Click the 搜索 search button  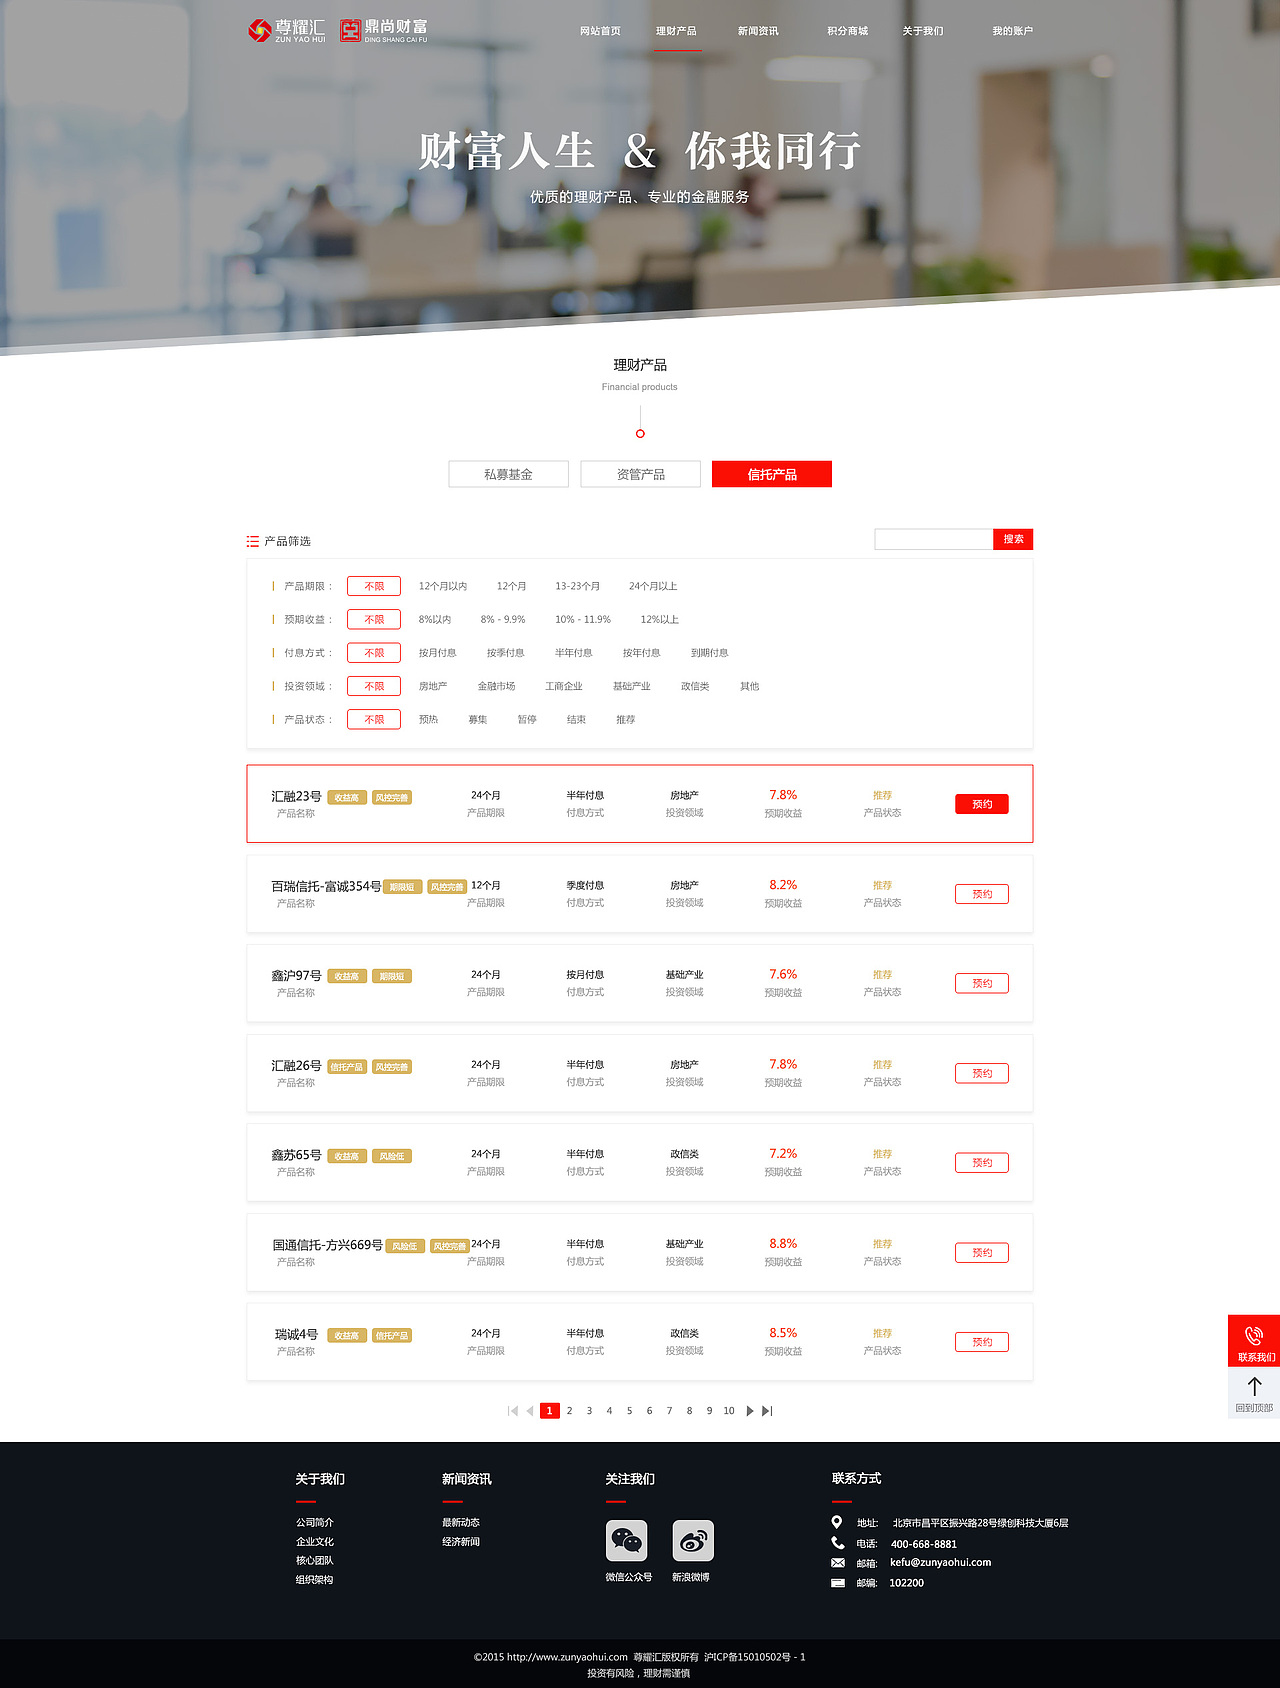(x=1013, y=539)
